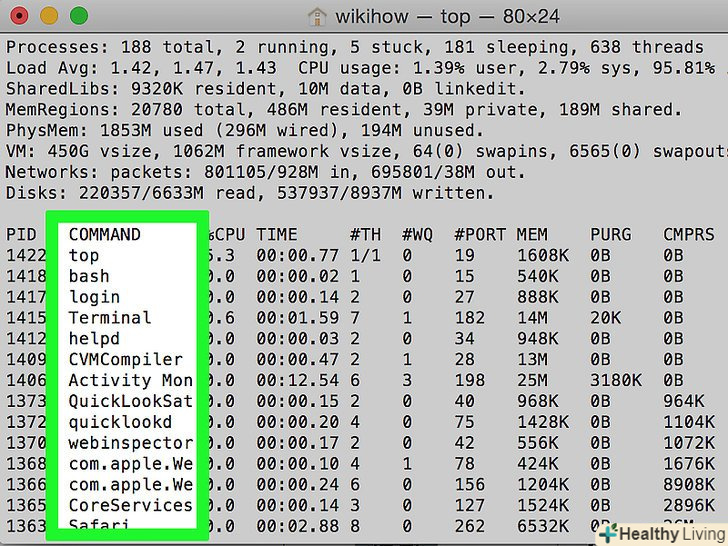Click PID 1366 in the process list

coord(26,484)
